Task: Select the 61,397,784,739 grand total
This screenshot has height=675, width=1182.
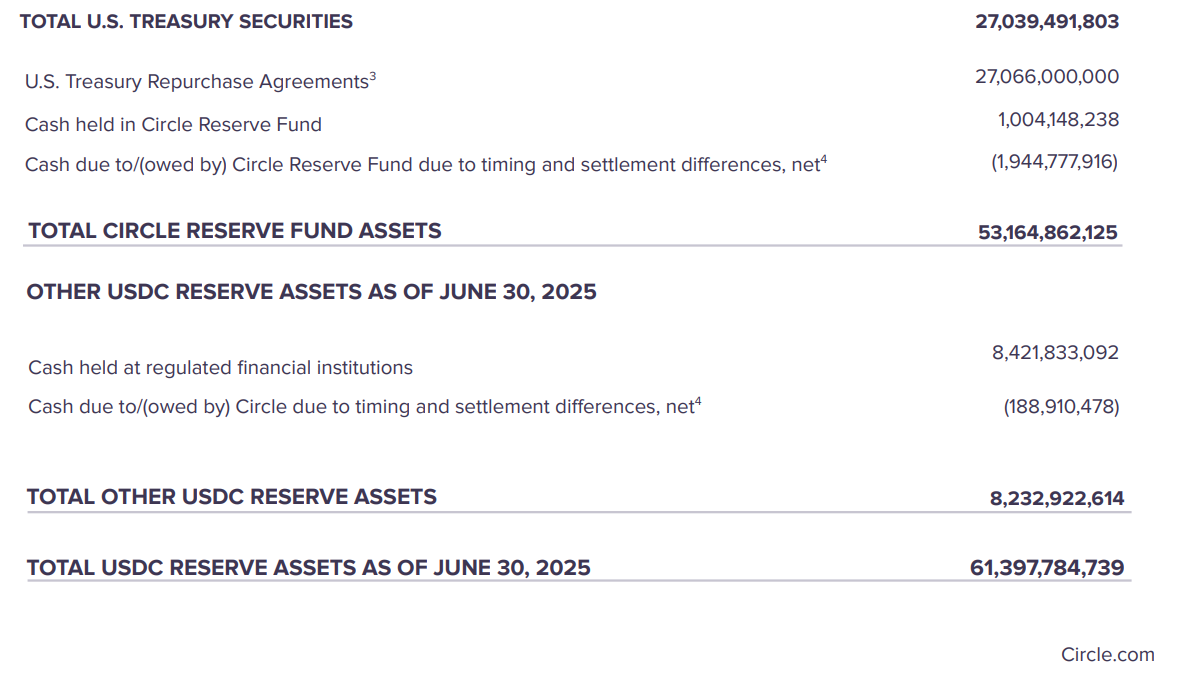Action: [x=1047, y=569]
